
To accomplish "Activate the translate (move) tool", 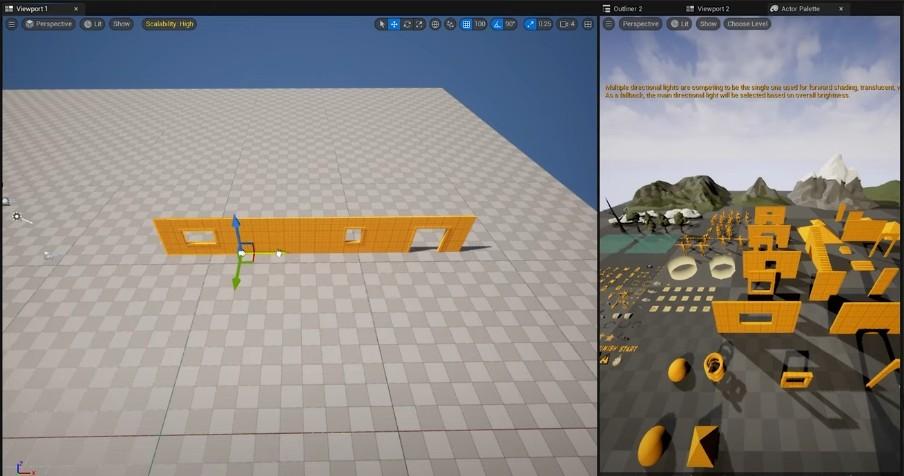I will point(394,24).
